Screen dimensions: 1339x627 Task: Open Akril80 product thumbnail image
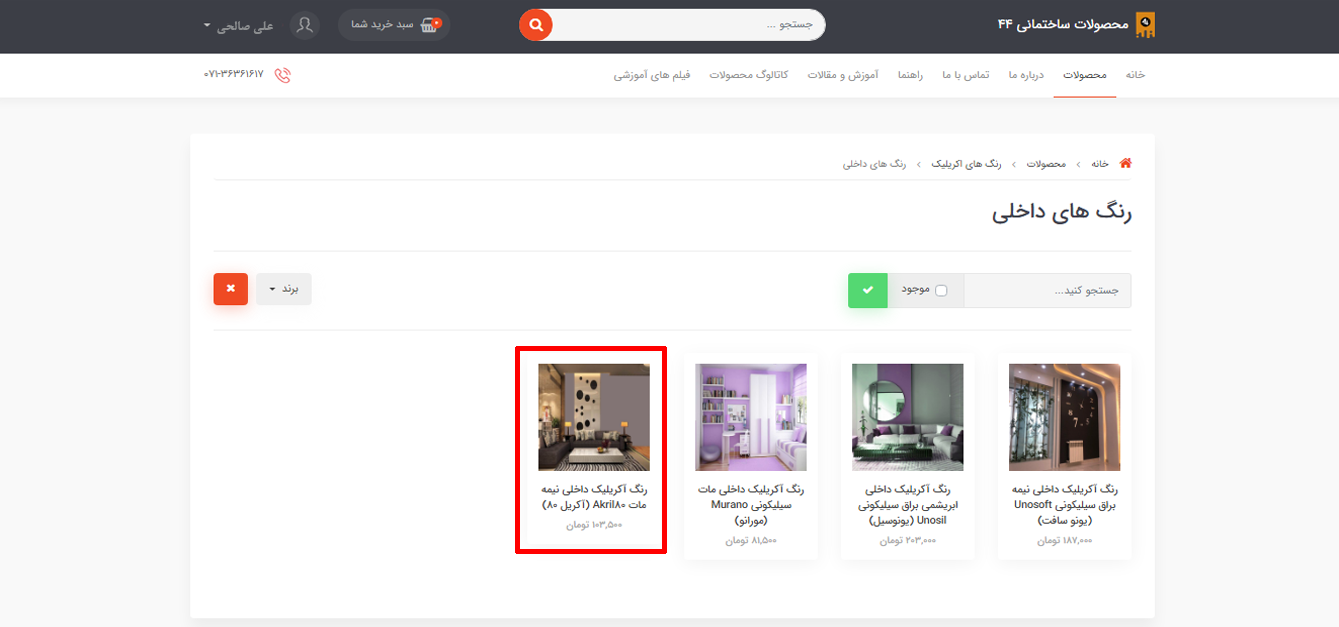coord(594,417)
